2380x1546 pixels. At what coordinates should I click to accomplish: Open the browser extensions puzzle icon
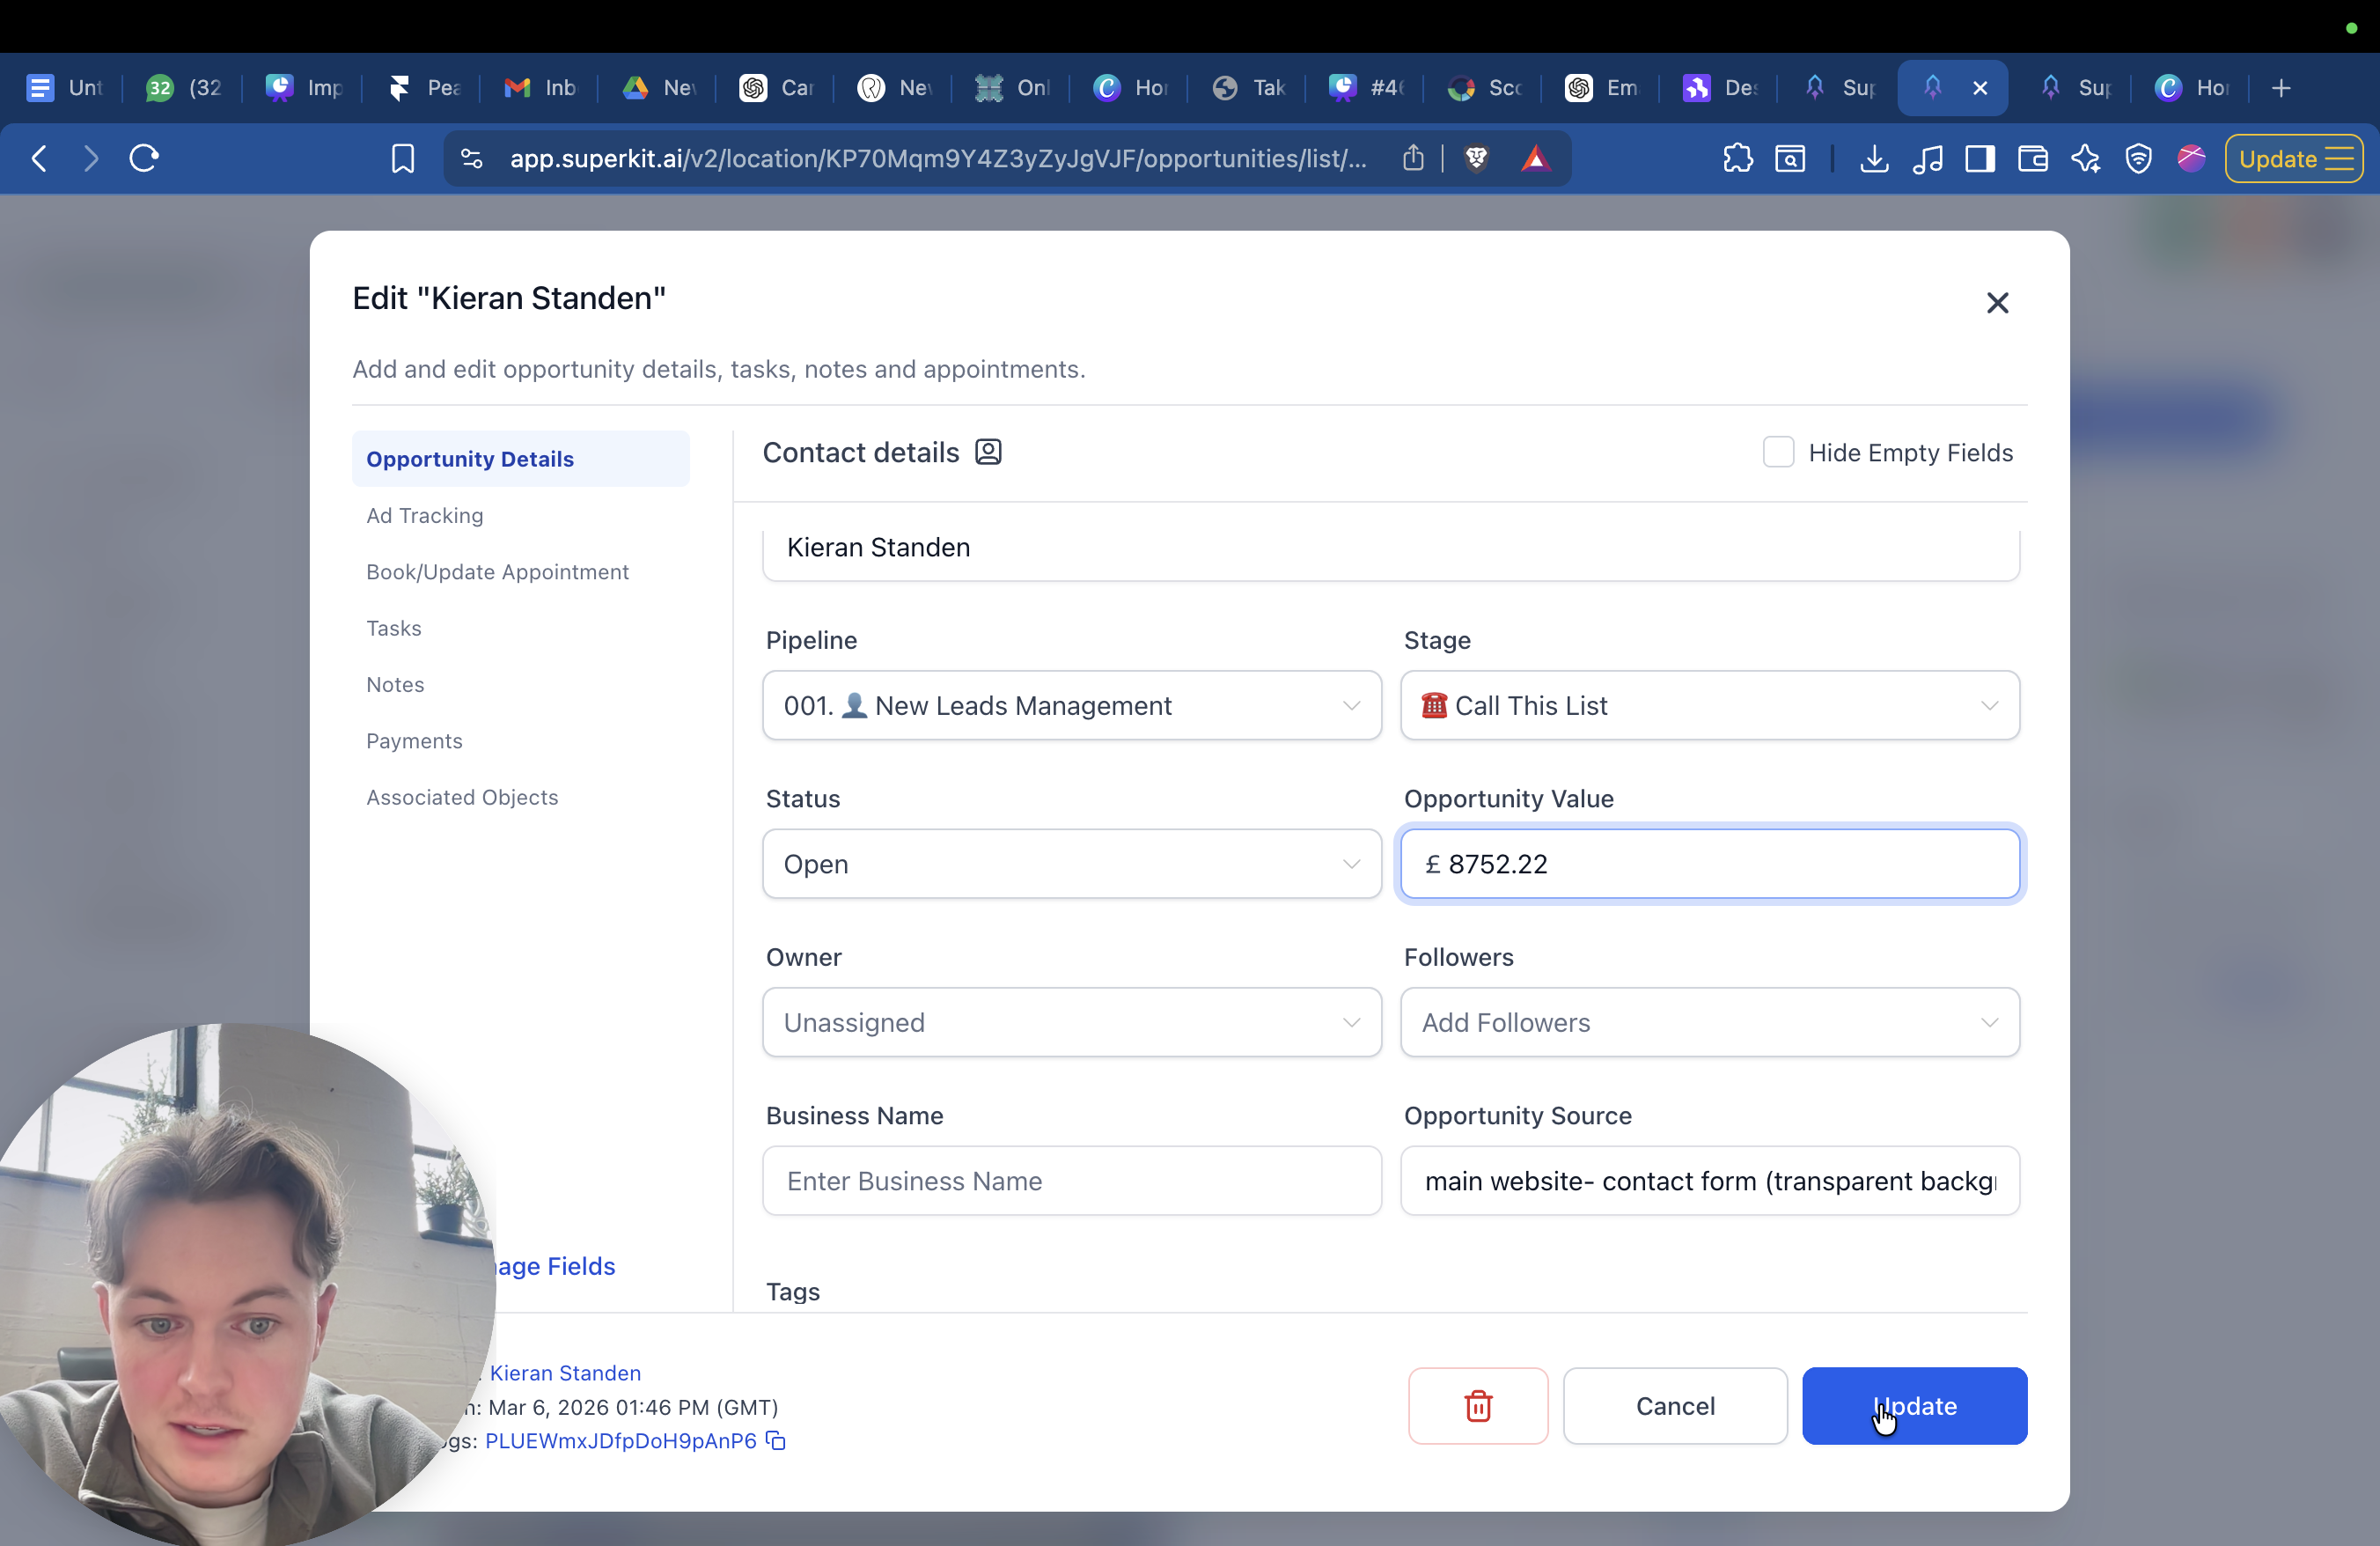pyautogui.click(x=1738, y=158)
